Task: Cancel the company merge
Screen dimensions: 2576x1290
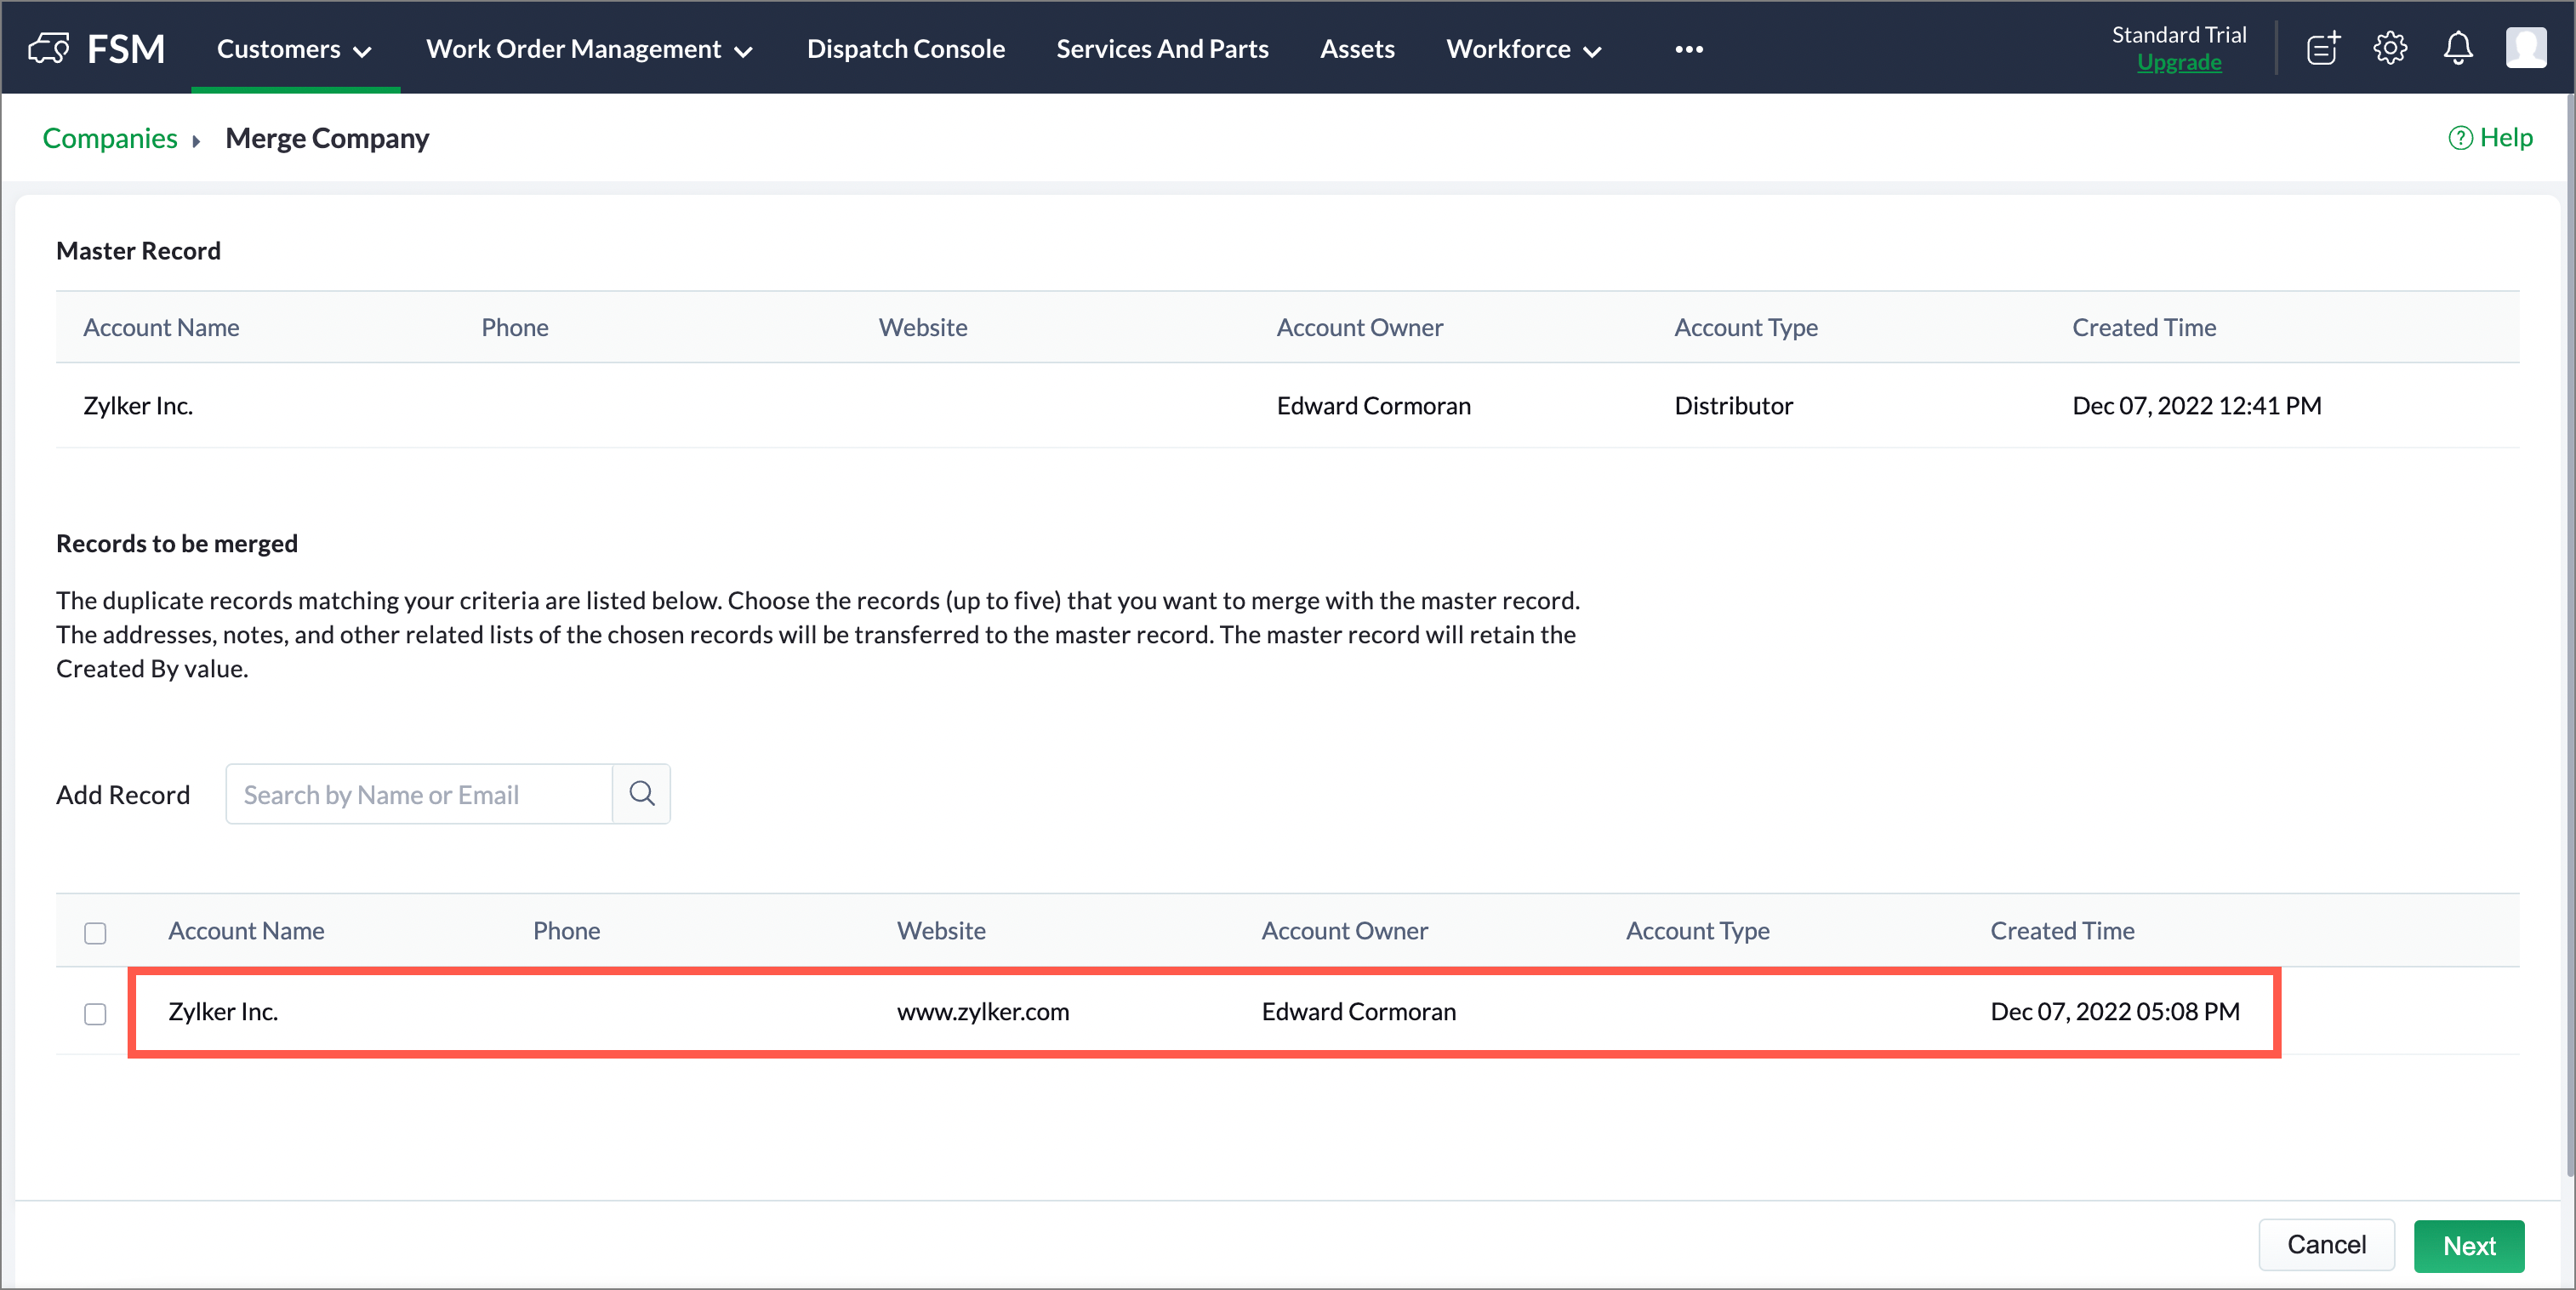Action: [2326, 1244]
